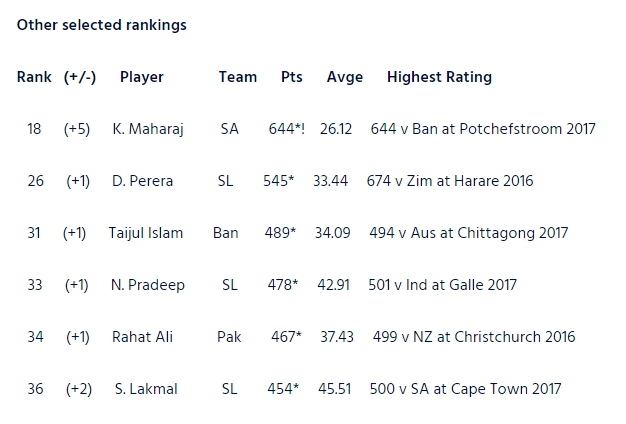Select the Rank column header

(34, 77)
